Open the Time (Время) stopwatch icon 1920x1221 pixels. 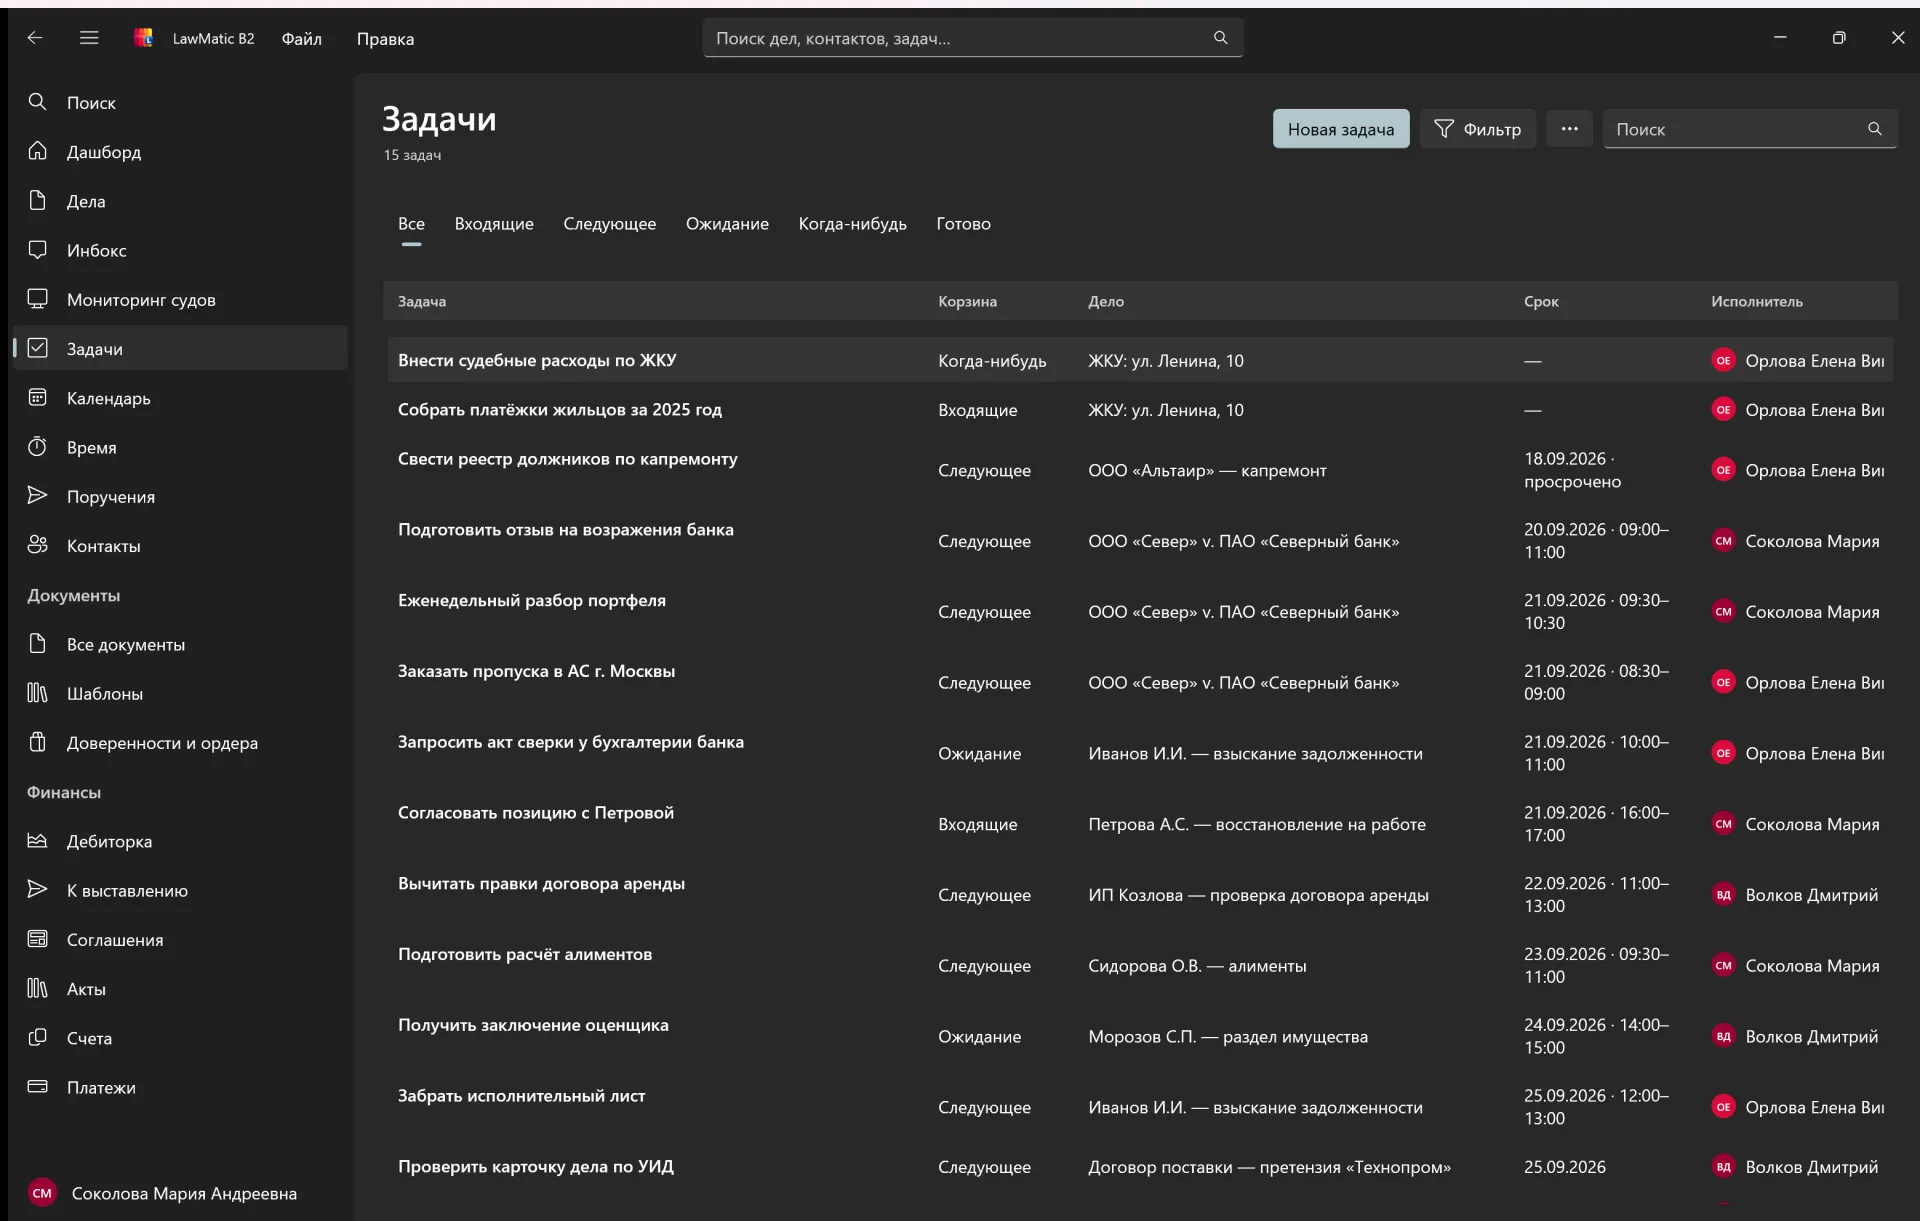(37, 446)
